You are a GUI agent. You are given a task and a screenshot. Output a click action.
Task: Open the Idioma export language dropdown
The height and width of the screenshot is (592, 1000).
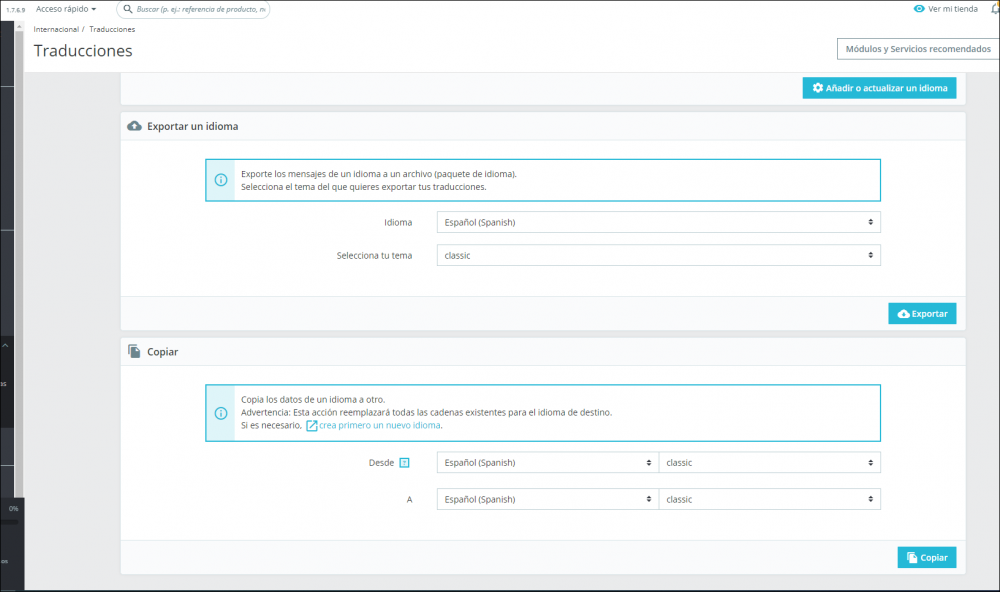(x=658, y=222)
